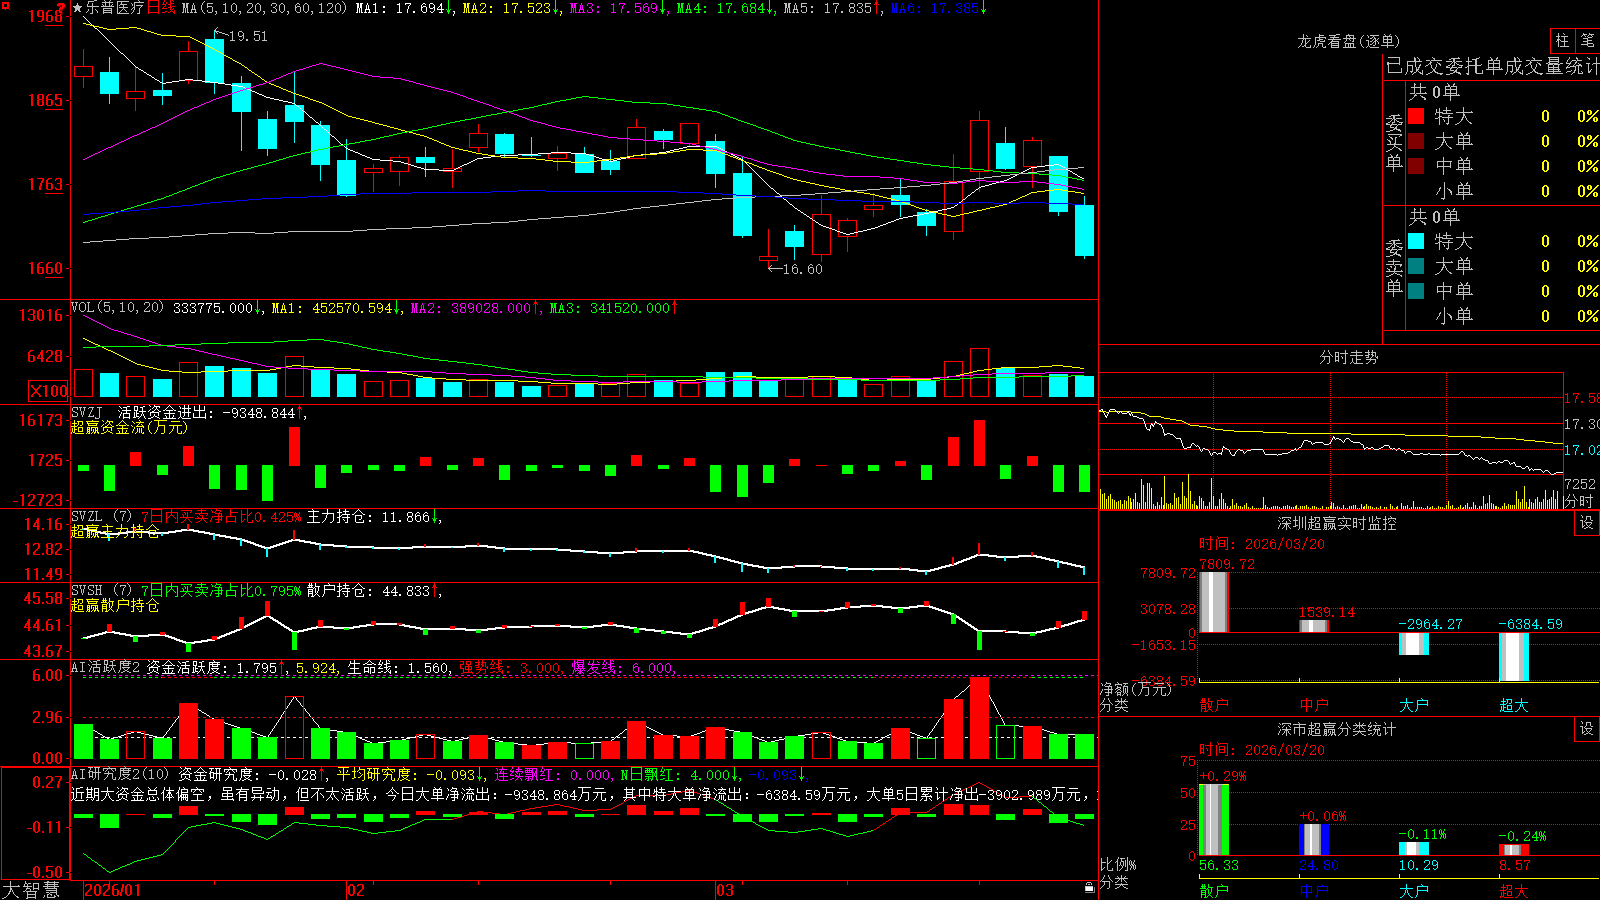Open 设 settings for 深圳超赢实时监控
1600x900 pixels.
1587,523
